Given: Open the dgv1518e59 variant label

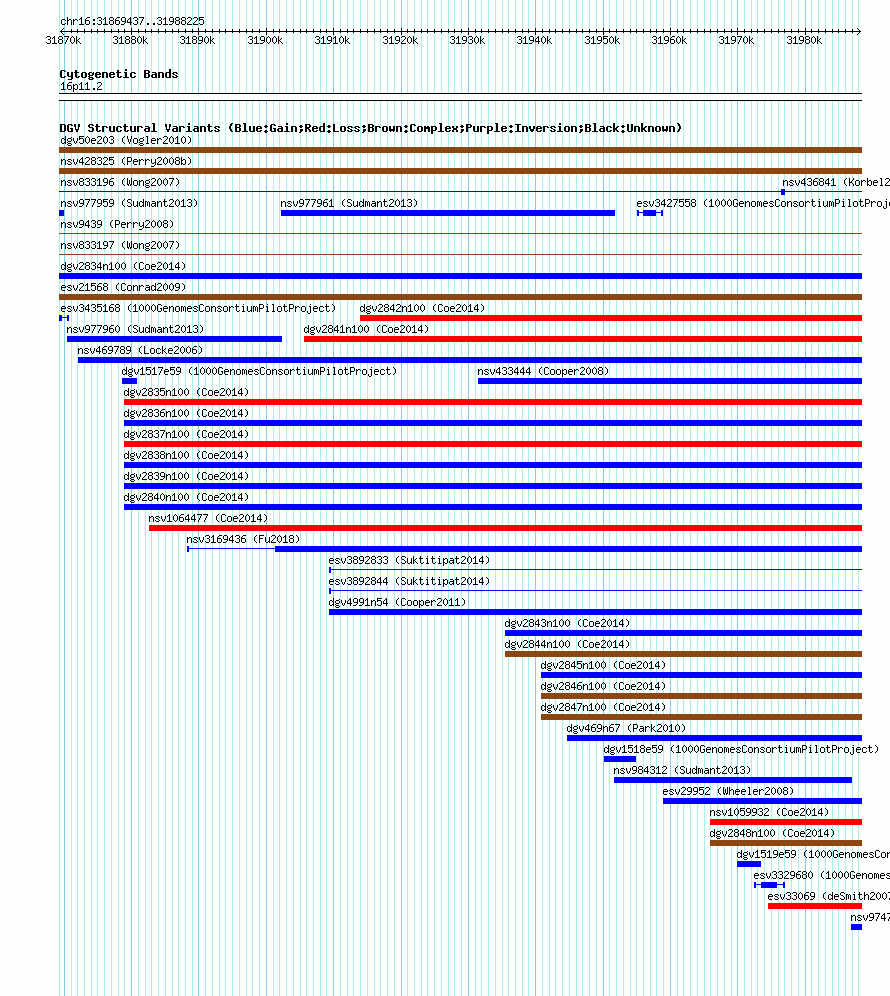Looking at the screenshot, I should (x=741, y=748).
